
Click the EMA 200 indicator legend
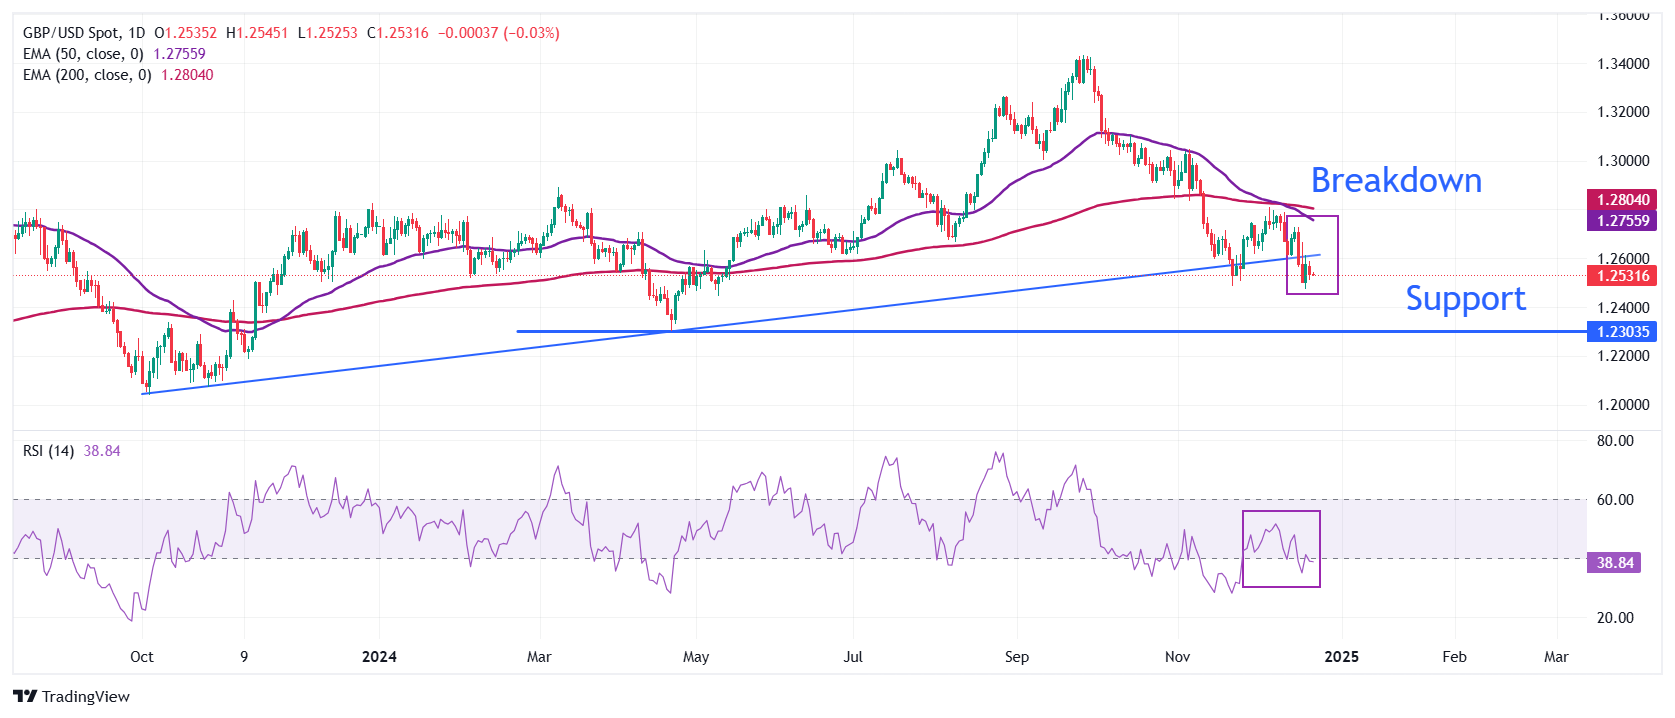tap(87, 75)
